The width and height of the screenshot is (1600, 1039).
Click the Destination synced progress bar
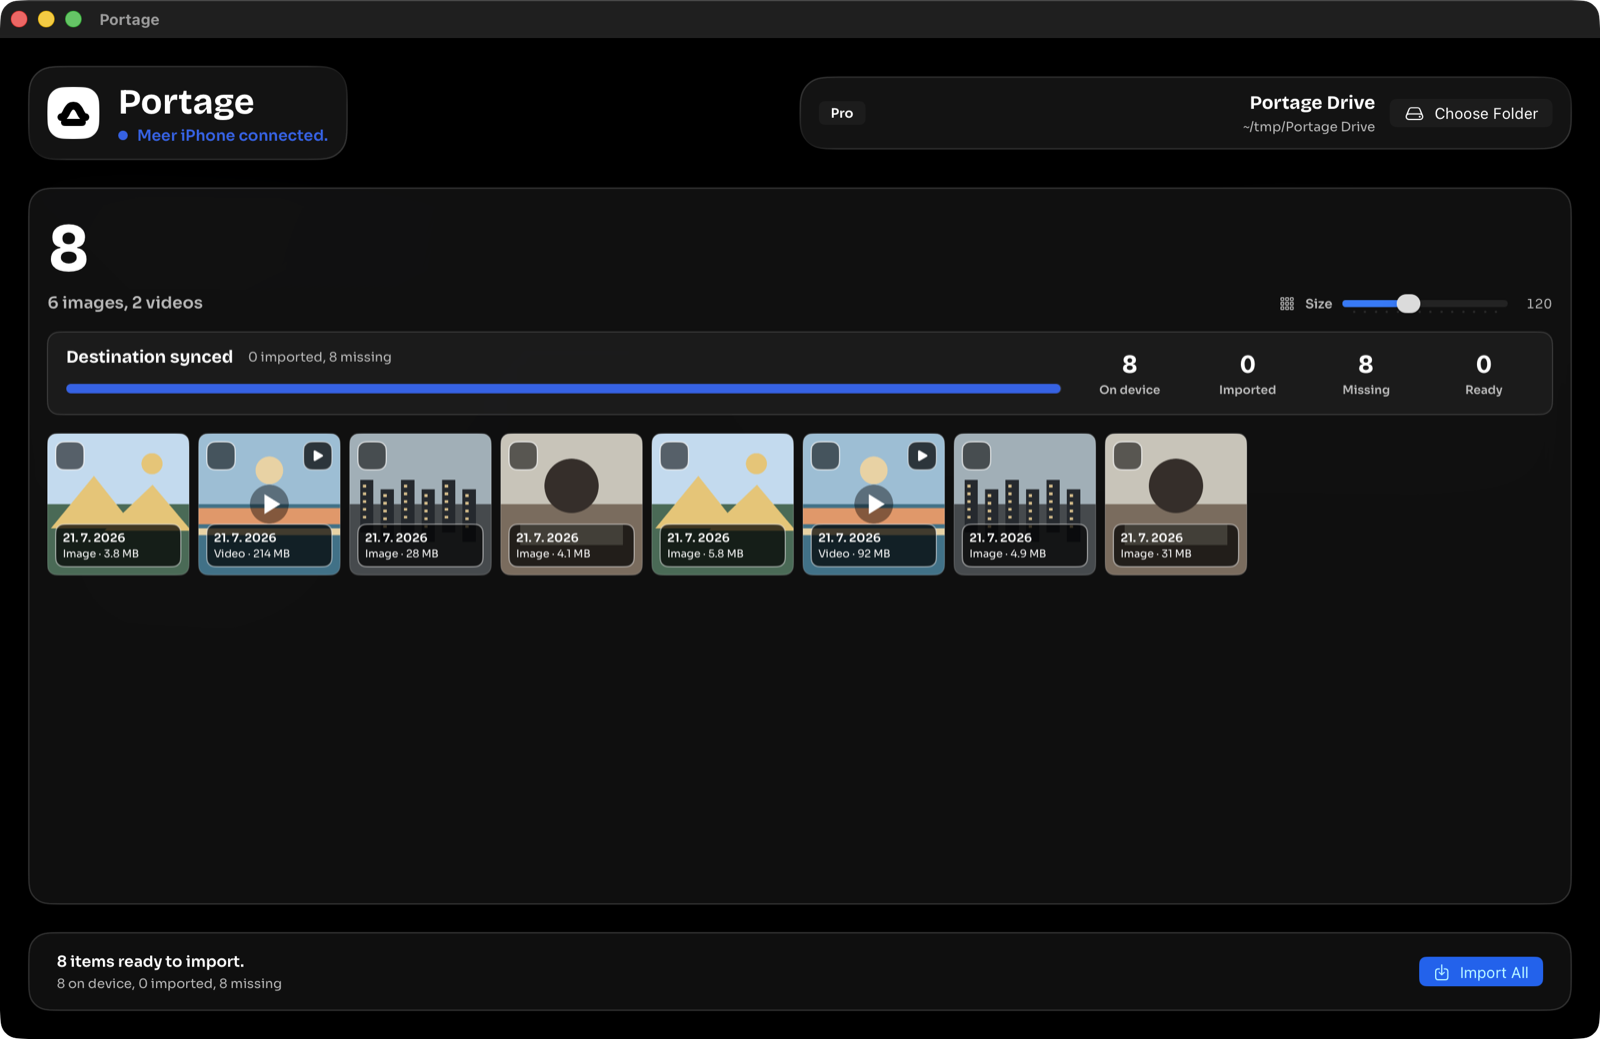[563, 389]
